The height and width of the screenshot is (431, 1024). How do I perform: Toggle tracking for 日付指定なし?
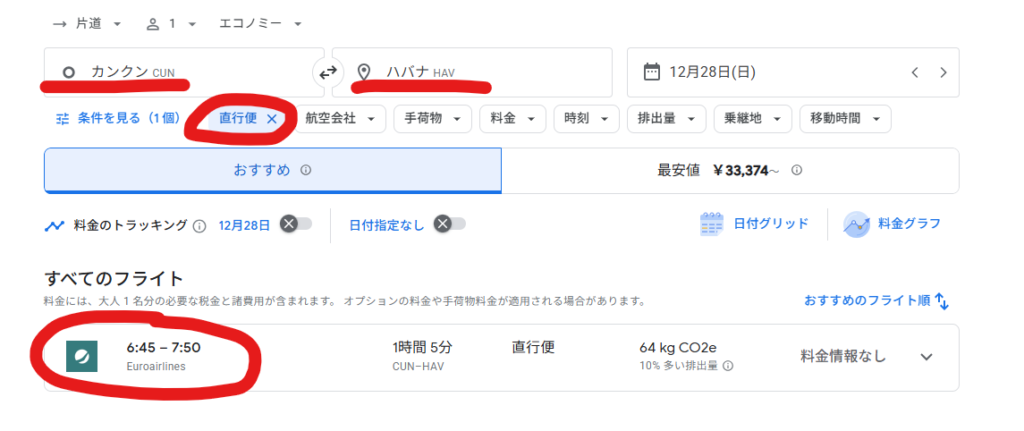pyautogui.click(x=449, y=224)
